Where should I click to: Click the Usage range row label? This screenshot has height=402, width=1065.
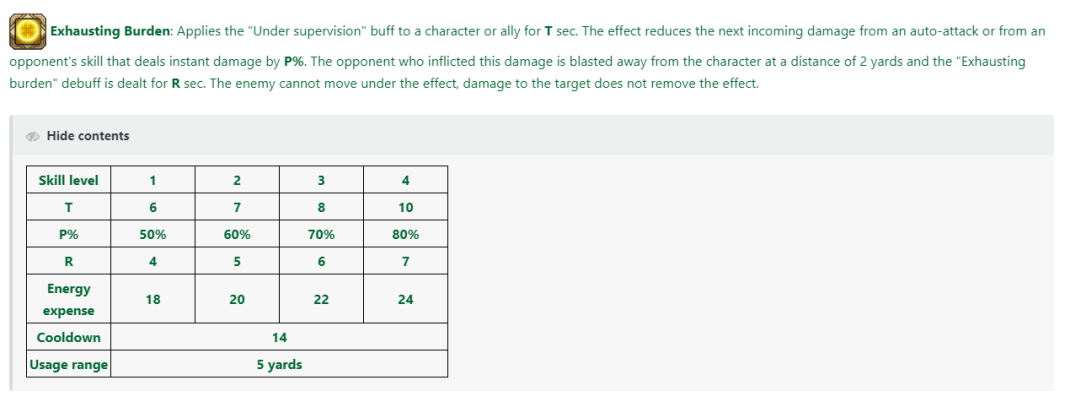click(69, 365)
